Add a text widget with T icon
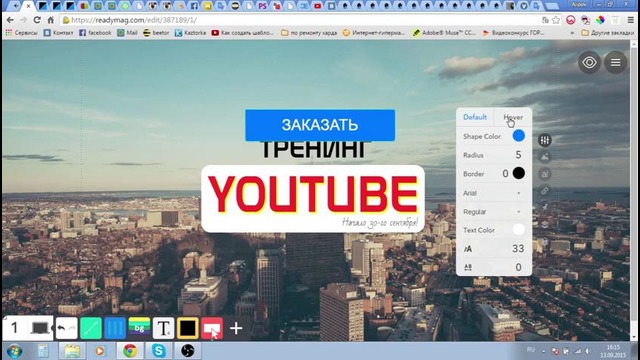This screenshot has height=360, width=640. click(163, 328)
